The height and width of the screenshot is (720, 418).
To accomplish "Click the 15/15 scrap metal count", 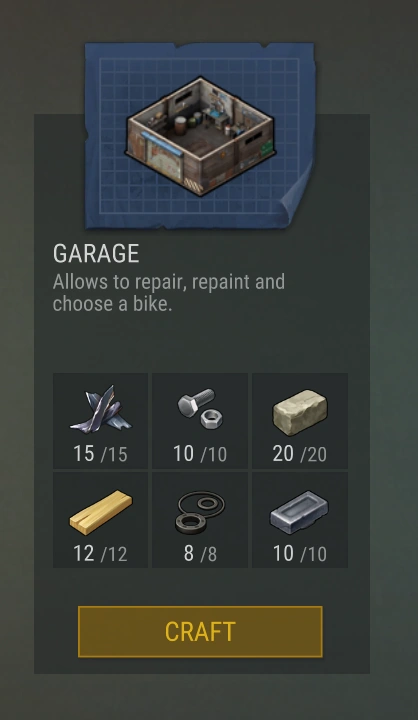I will (x=101, y=454).
